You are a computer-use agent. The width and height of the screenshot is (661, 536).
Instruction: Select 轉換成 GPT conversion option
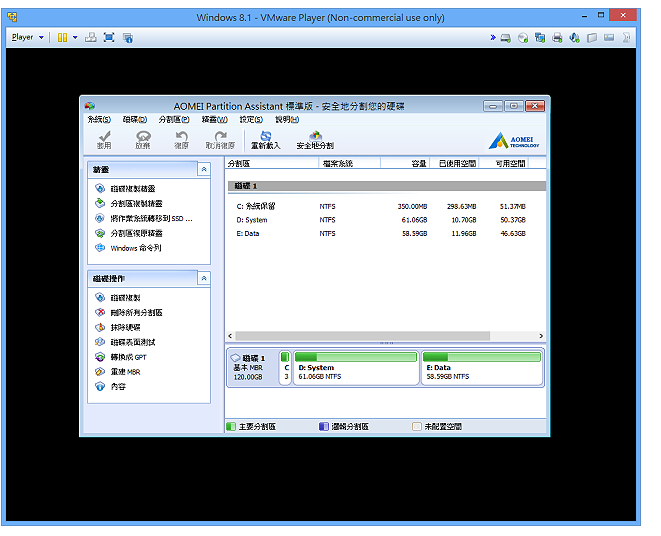pos(128,357)
